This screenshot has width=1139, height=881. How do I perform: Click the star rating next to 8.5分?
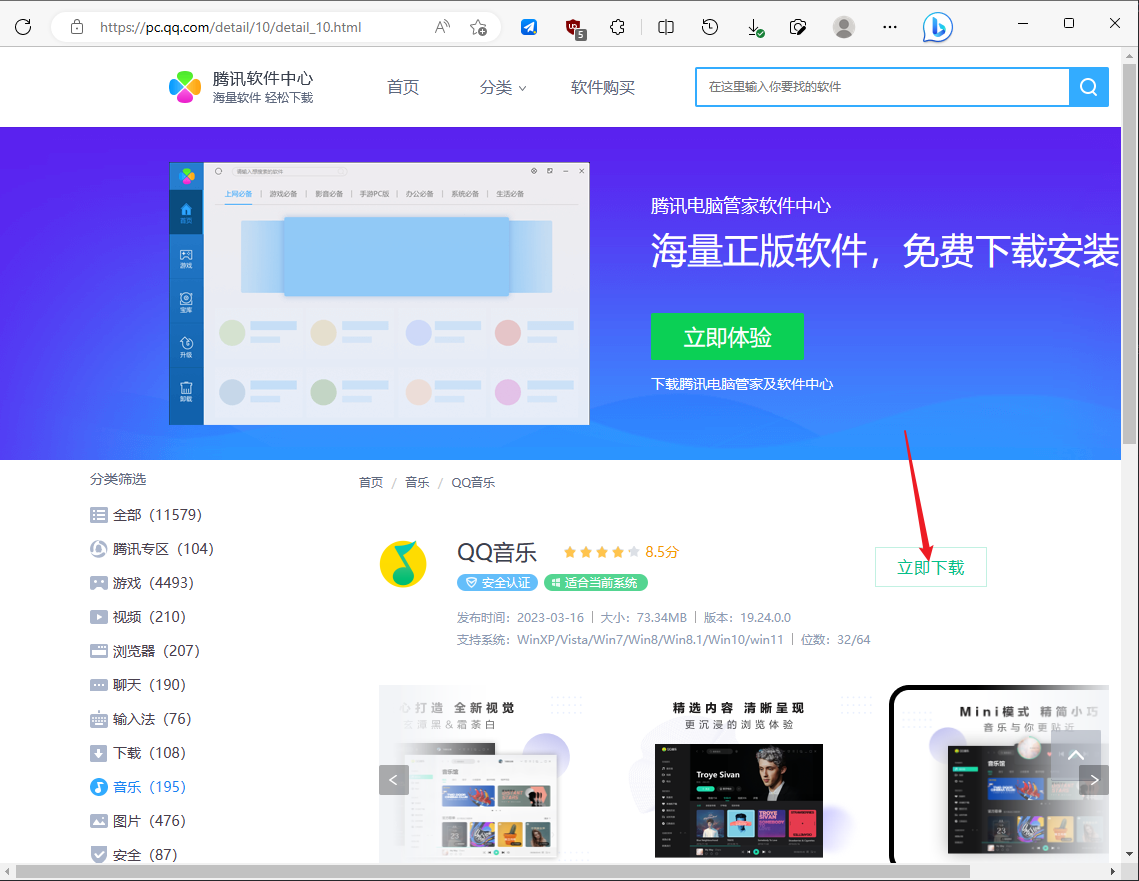(x=601, y=552)
